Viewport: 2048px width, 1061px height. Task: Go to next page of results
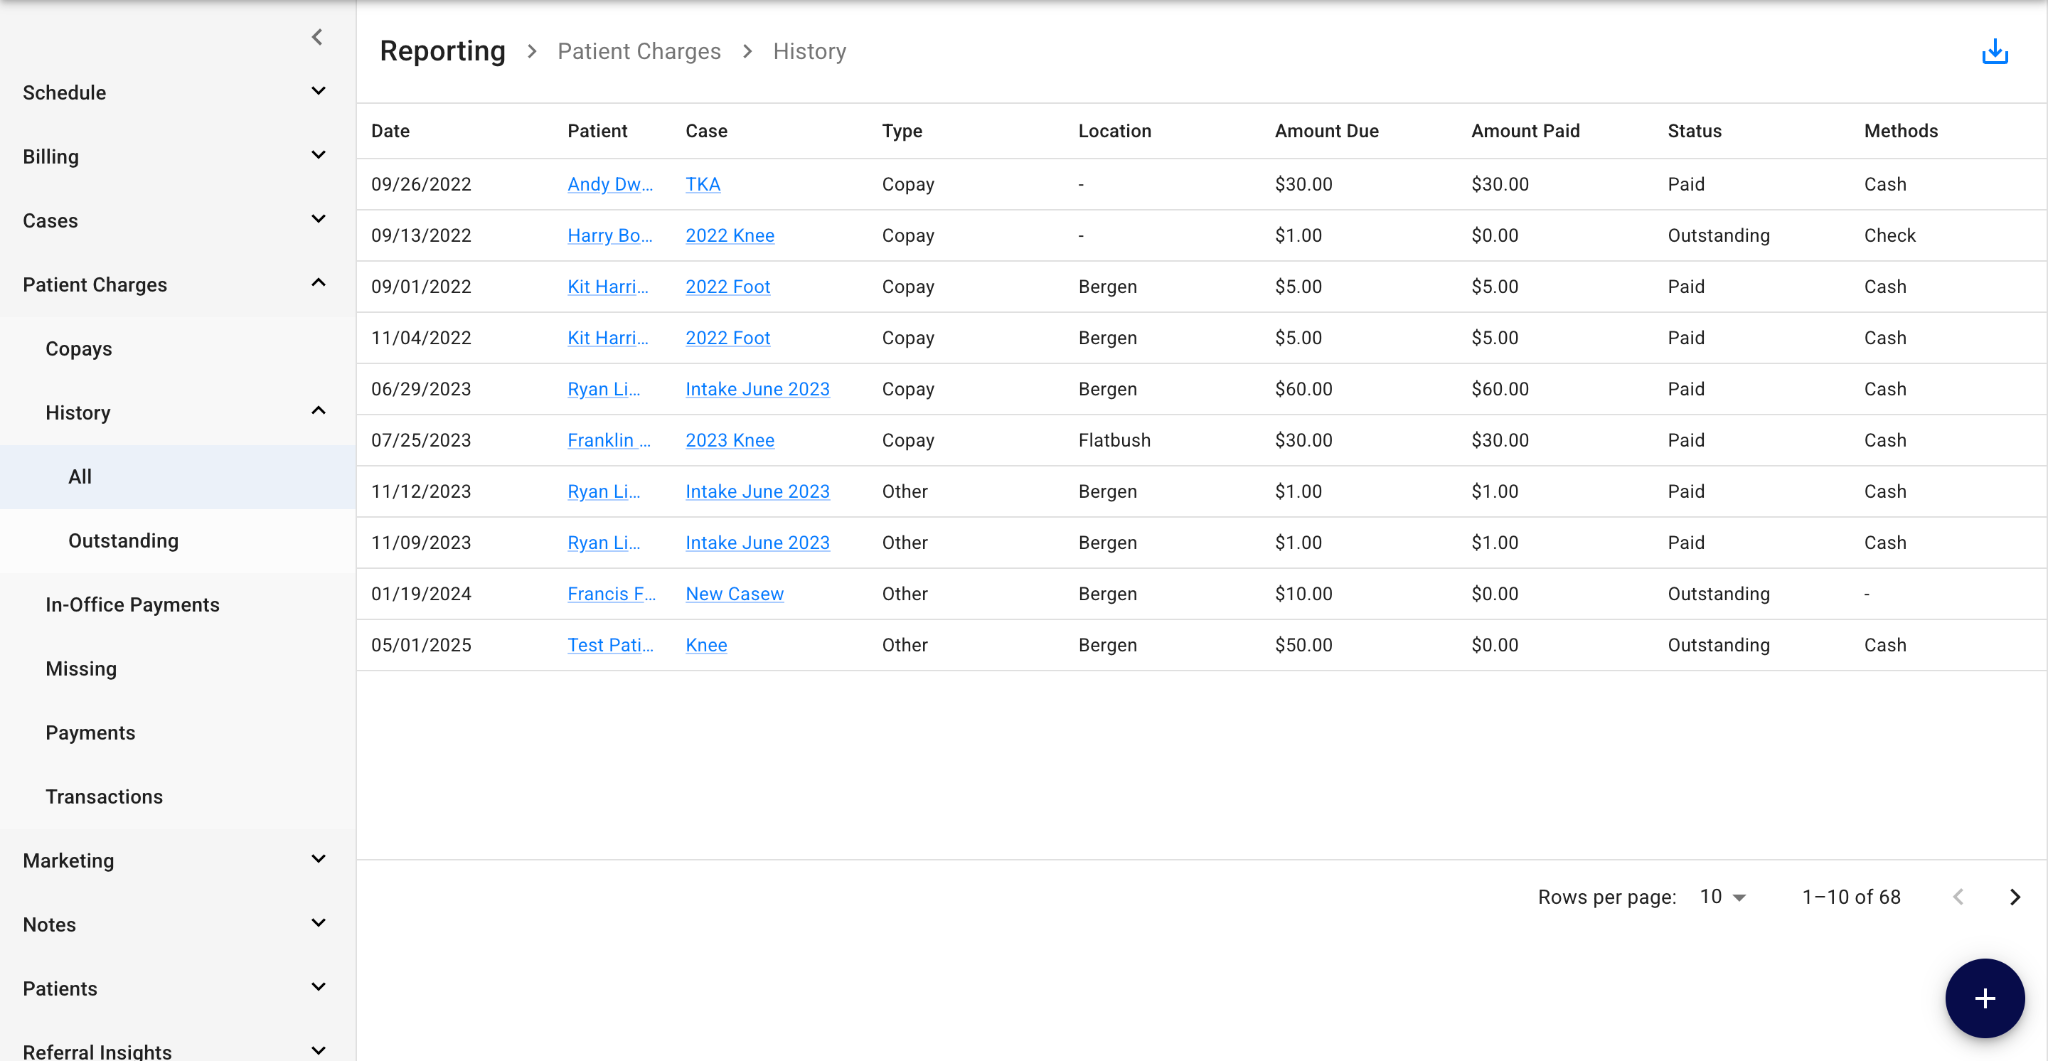tap(2015, 897)
